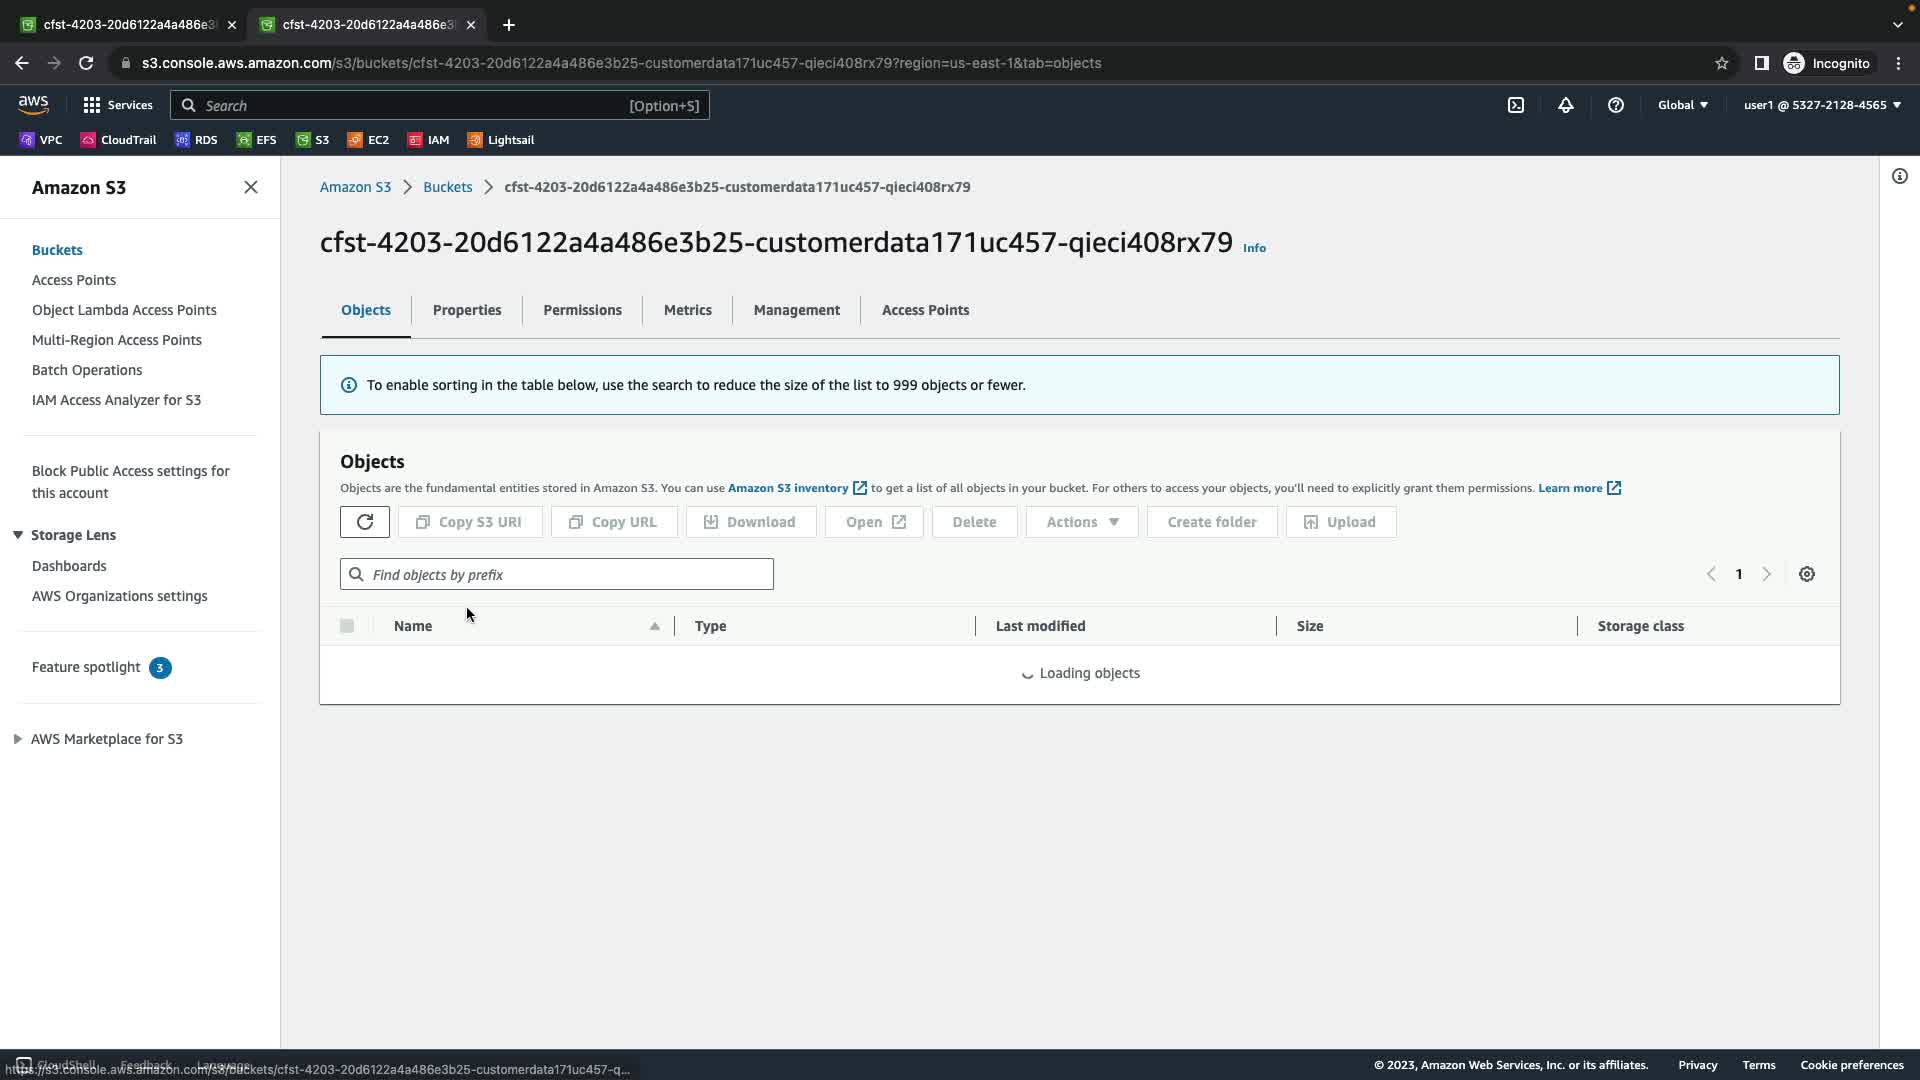Click the Amazon S3 inventory link
This screenshot has width=1920, height=1080.
point(788,488)
